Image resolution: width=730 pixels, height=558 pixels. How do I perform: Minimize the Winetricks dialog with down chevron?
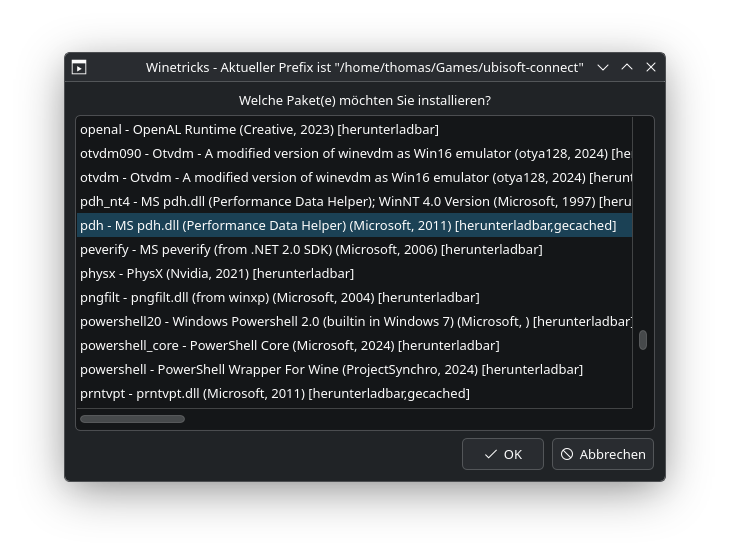603,67
